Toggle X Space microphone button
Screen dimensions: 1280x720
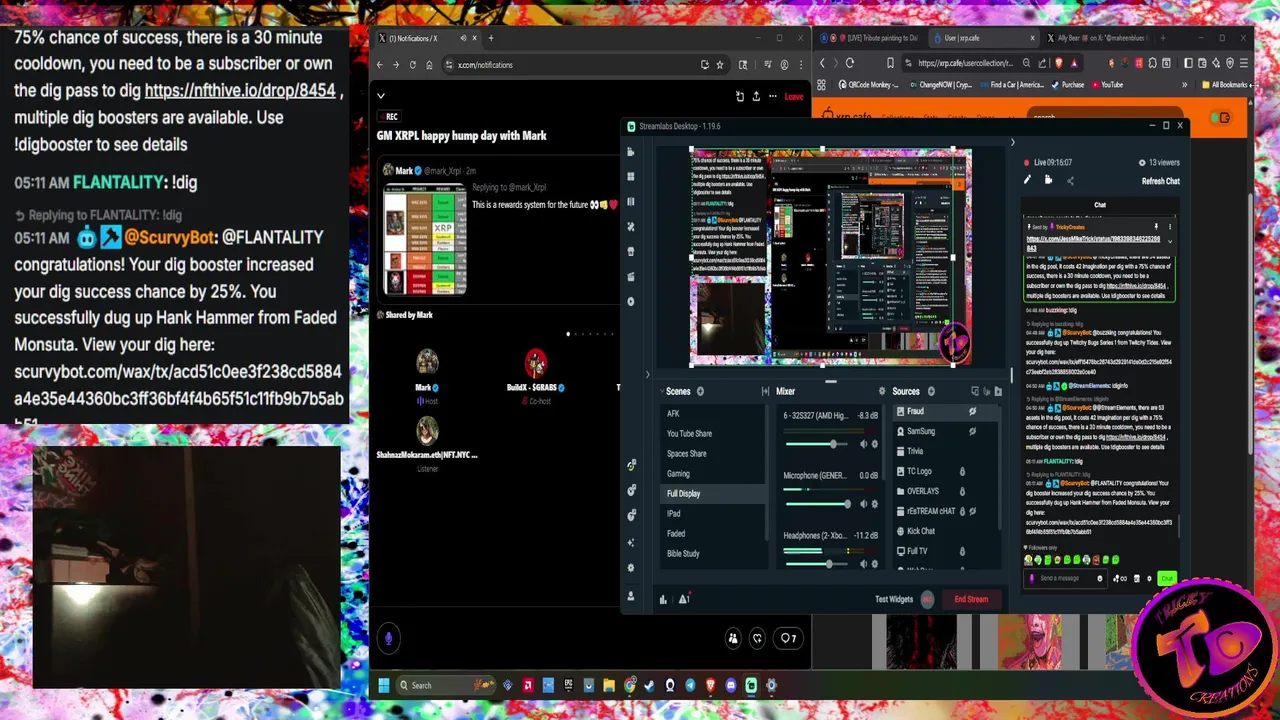tap(389, 638)
